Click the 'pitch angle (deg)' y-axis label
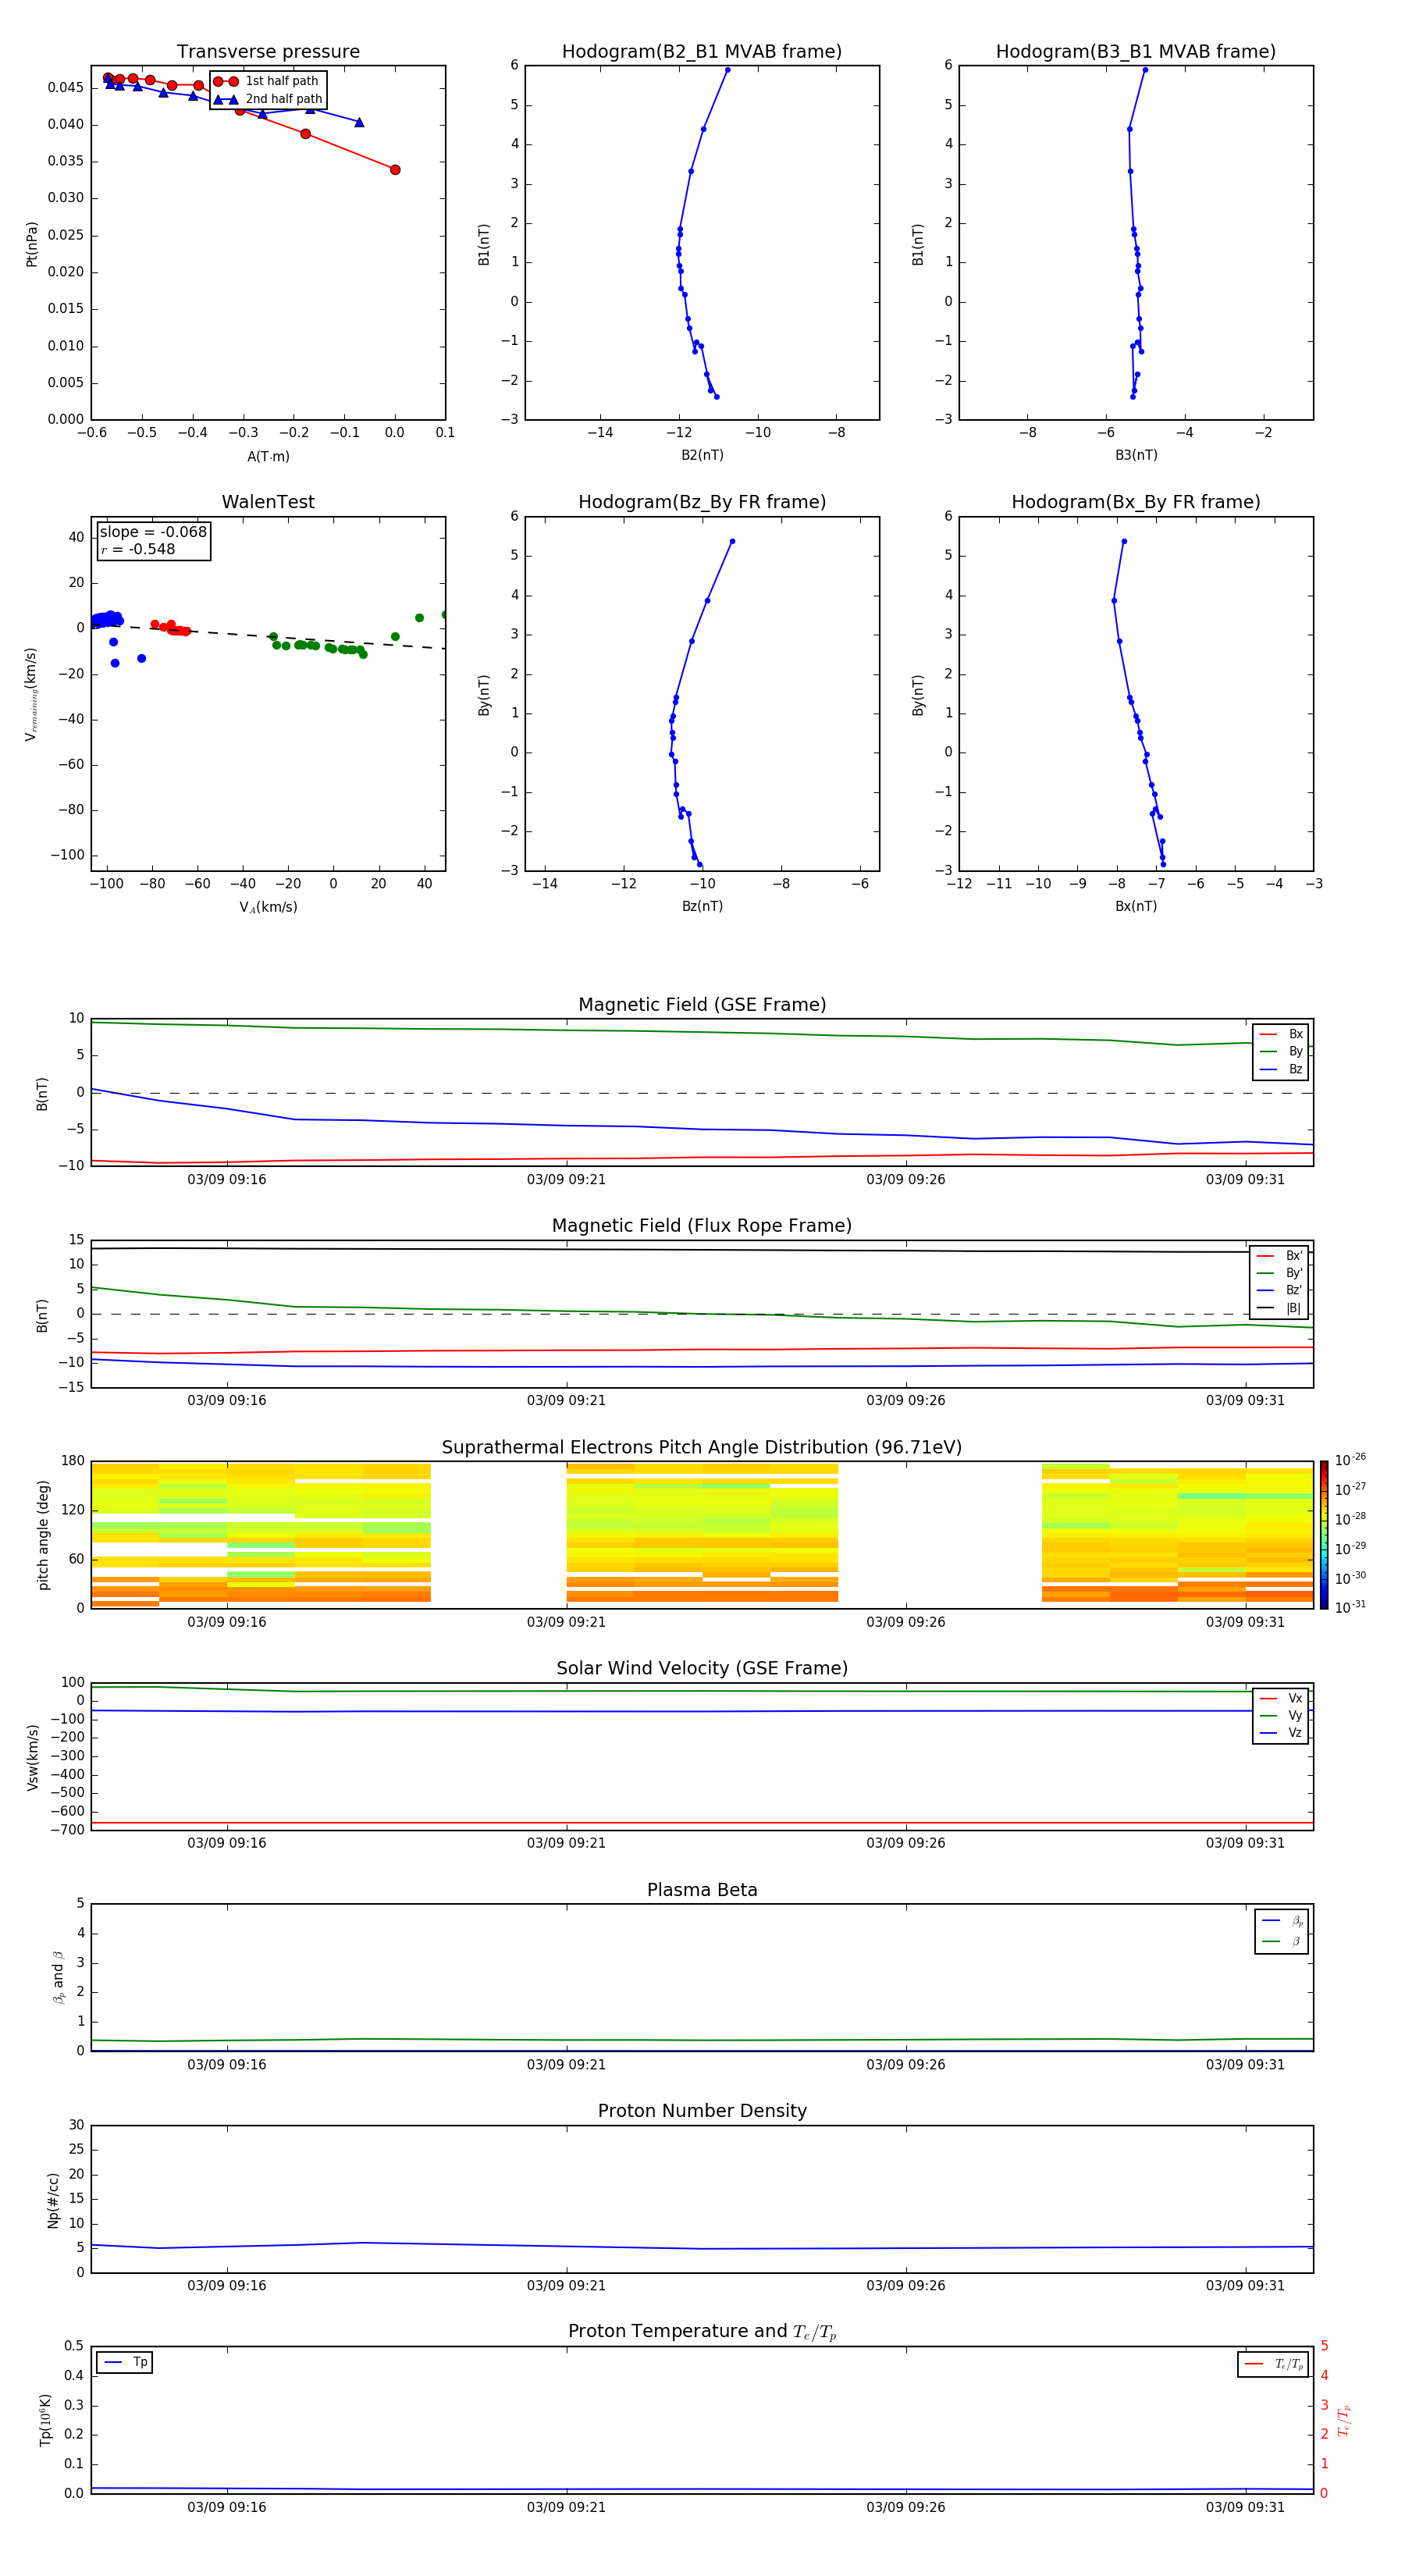This screenshot has height=2576, width=1405. 43,1535
